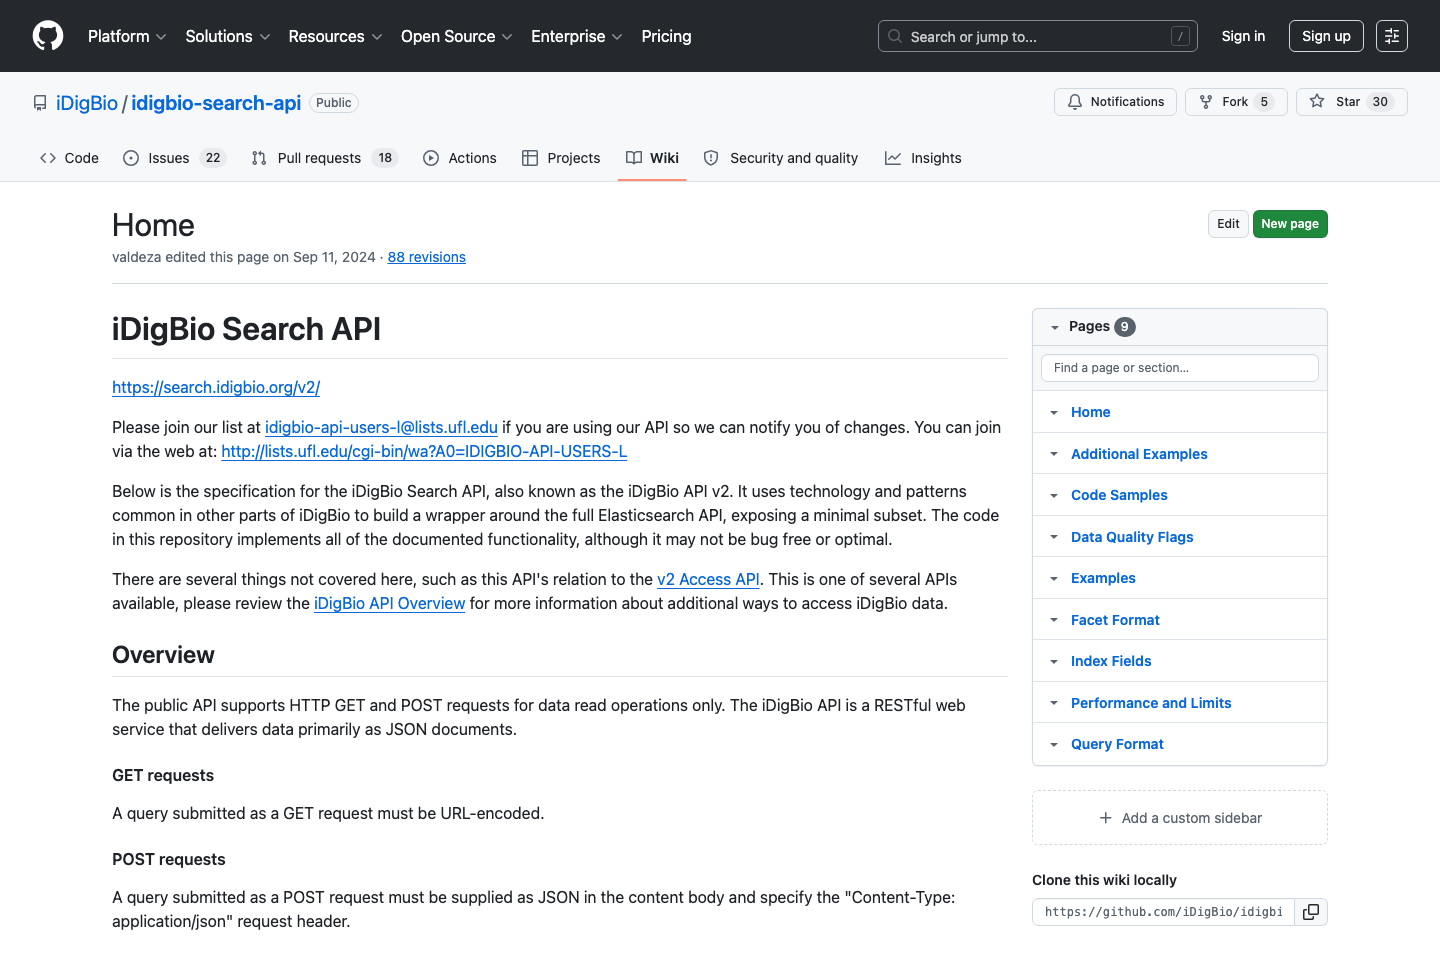Open the Resources dropdown menu
This screenshot has height=960, width=1440.
coord(335,36)
